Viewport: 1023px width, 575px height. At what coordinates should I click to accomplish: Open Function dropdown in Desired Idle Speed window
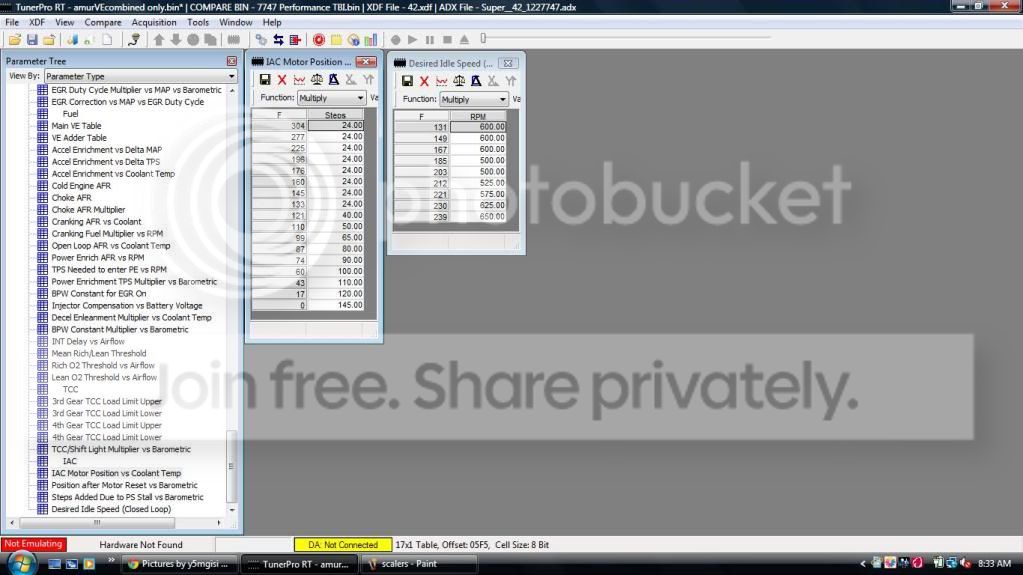(x=474, y=99)
